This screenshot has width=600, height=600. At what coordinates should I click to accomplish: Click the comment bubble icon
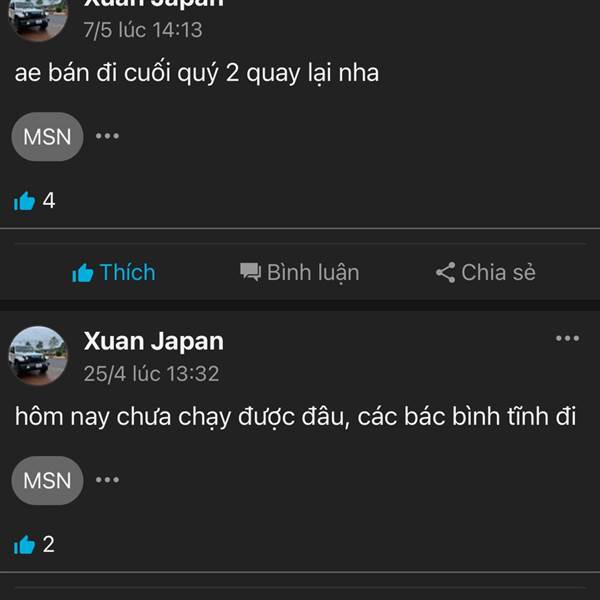[250, 272]
